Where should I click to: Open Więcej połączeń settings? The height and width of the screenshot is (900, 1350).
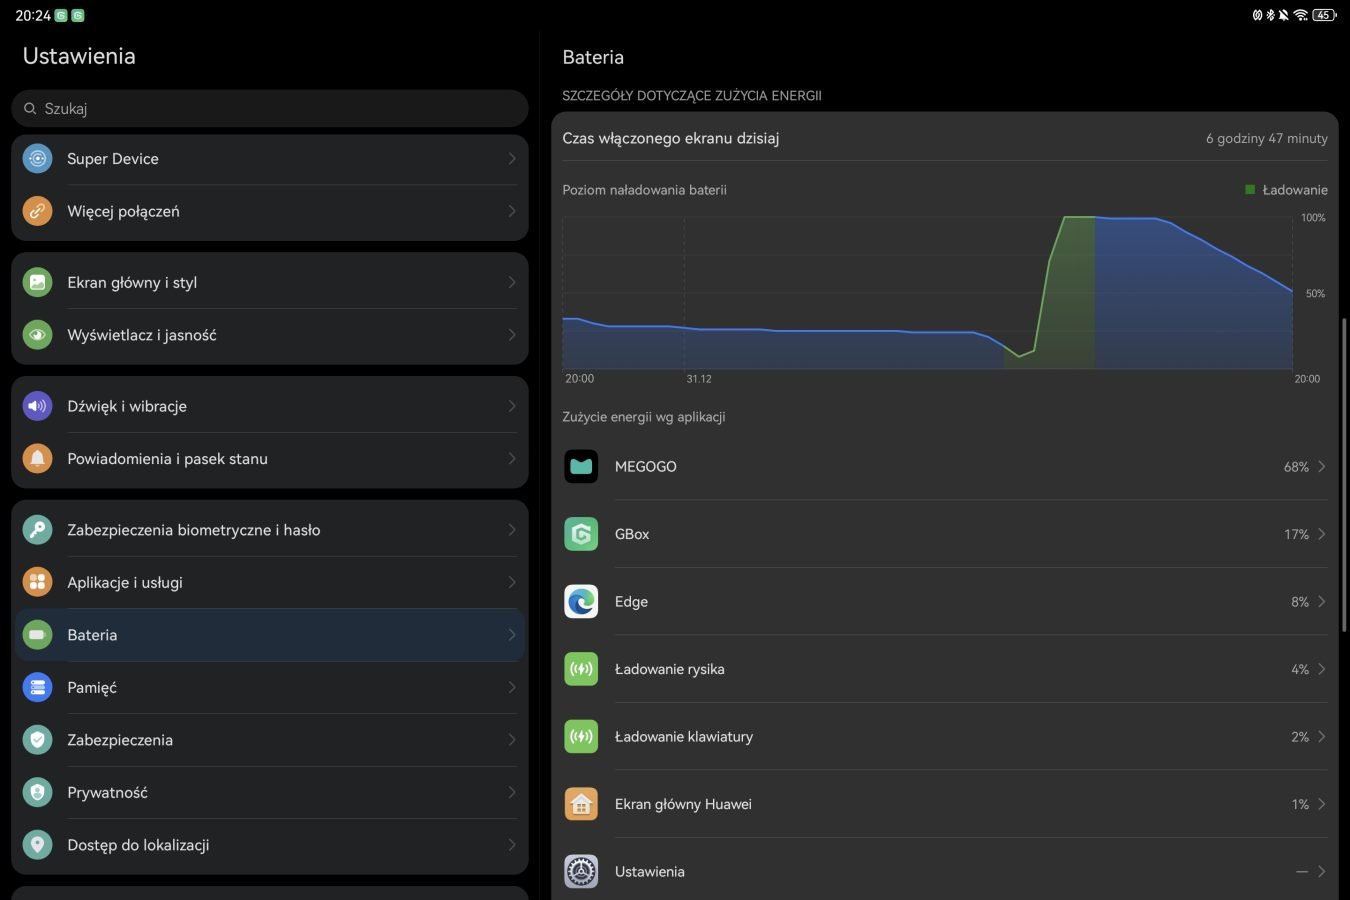tap(270, 211)
